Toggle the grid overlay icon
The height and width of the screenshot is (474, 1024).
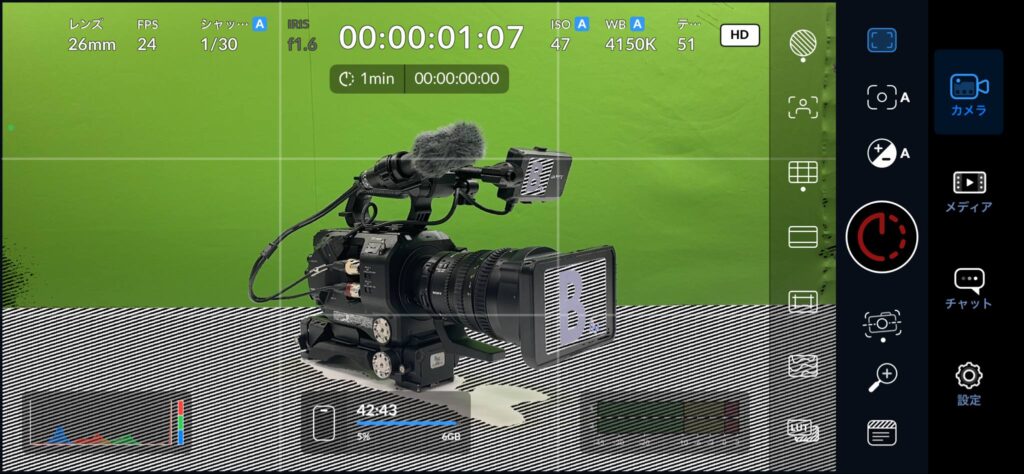pos(803,173)
